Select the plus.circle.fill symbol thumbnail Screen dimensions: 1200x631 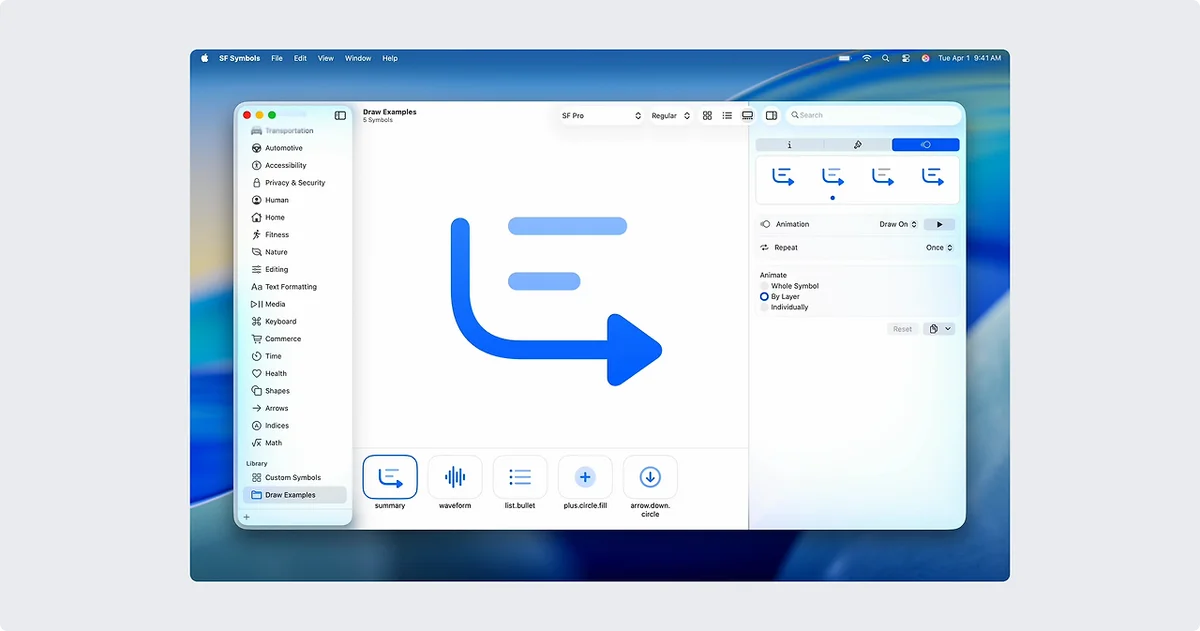pos(585,478)
